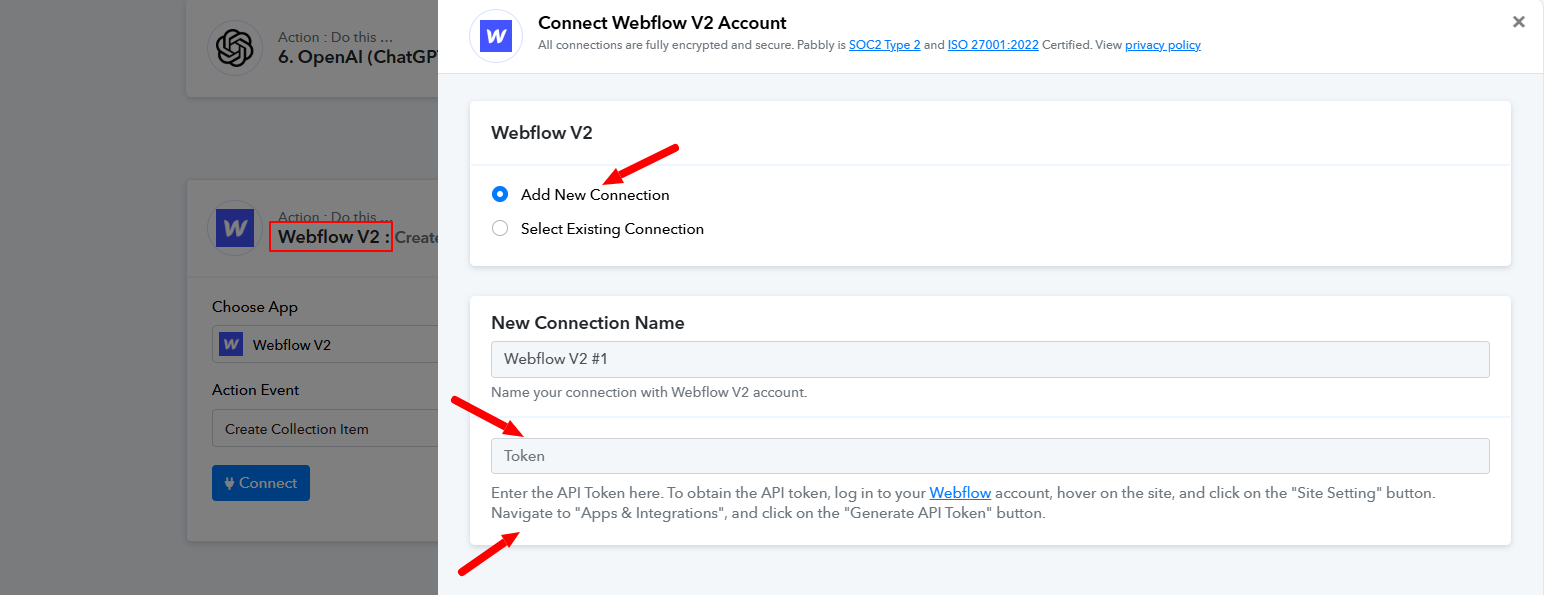This screenshot has height=595, width=1544.
Task: Close the Connect Webflow V2 dialog
Action: [1519, 22]
